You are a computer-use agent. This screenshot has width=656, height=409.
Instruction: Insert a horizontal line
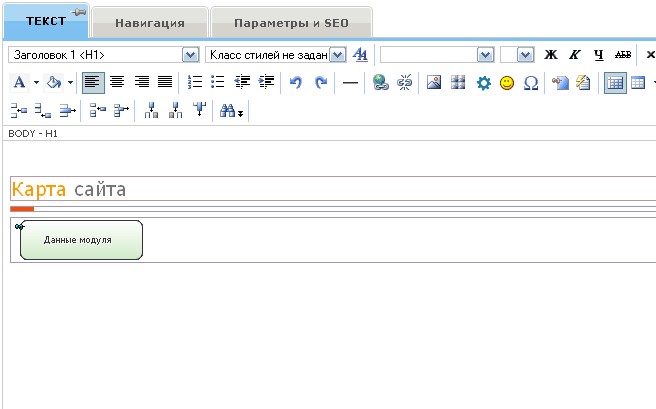click(350, 83)
